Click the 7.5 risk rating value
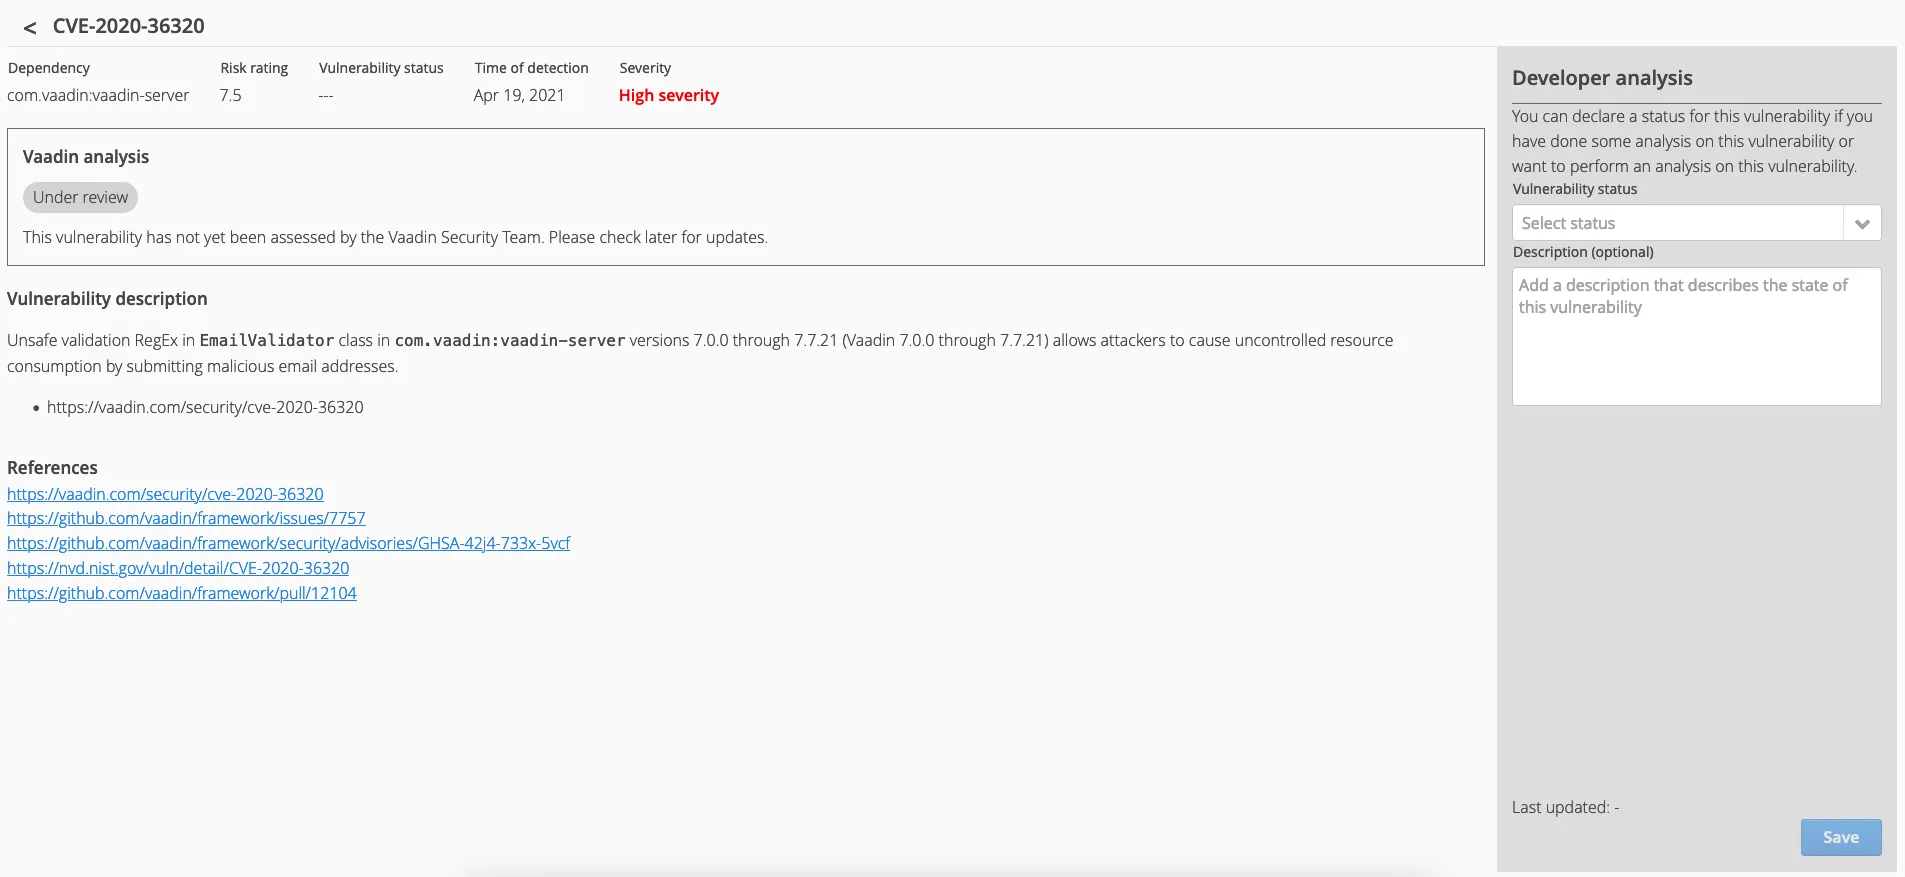Screen dimensions: 1905x877 pyautogui.click(x=230, y=96)
